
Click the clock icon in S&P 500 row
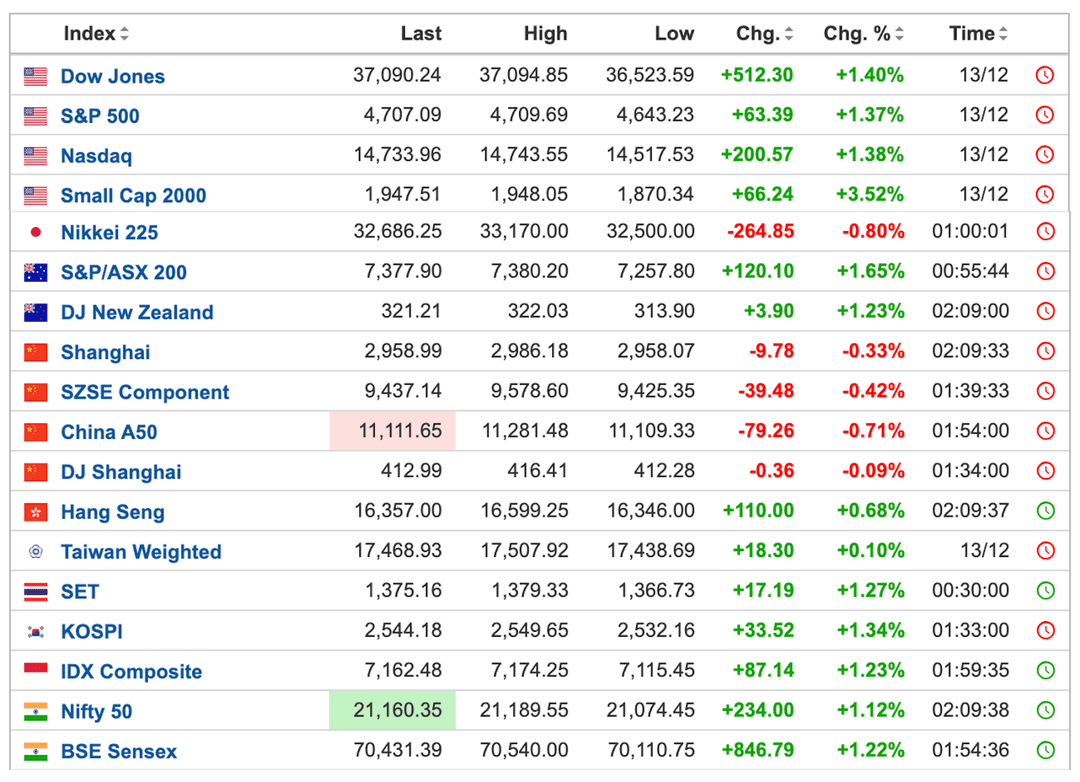[1045, 115]
